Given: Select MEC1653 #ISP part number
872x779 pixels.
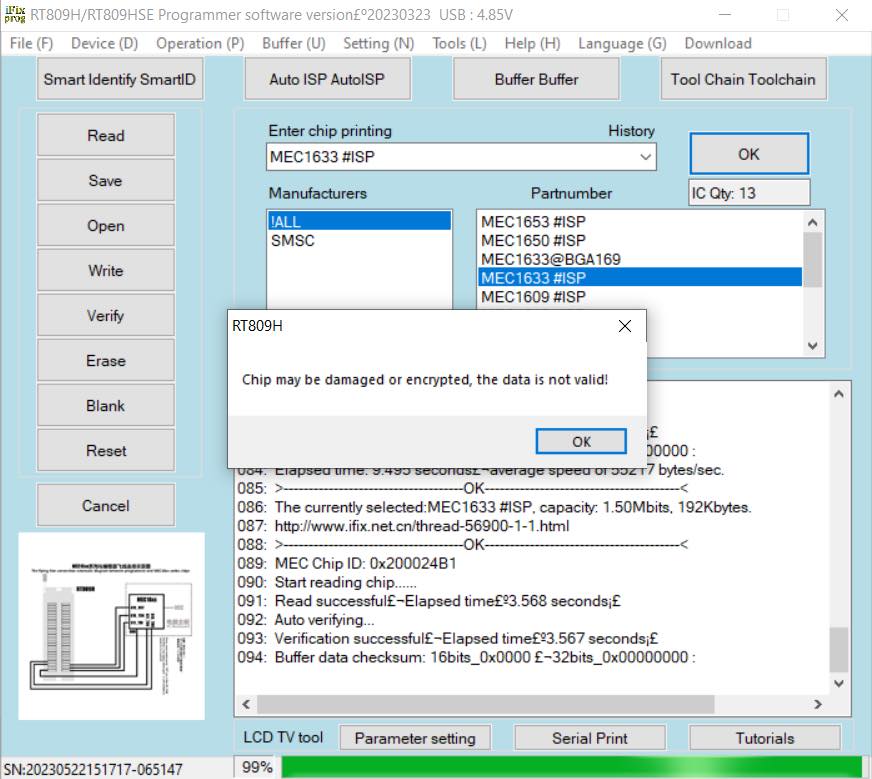Looking at the screenshot, I should (533, 222).
